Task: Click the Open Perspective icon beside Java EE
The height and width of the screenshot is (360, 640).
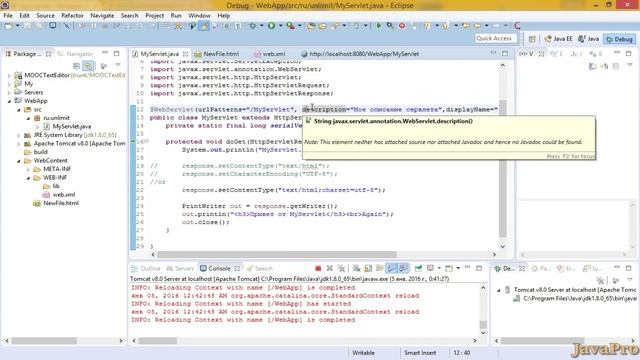Action: (x=532, y=39)
